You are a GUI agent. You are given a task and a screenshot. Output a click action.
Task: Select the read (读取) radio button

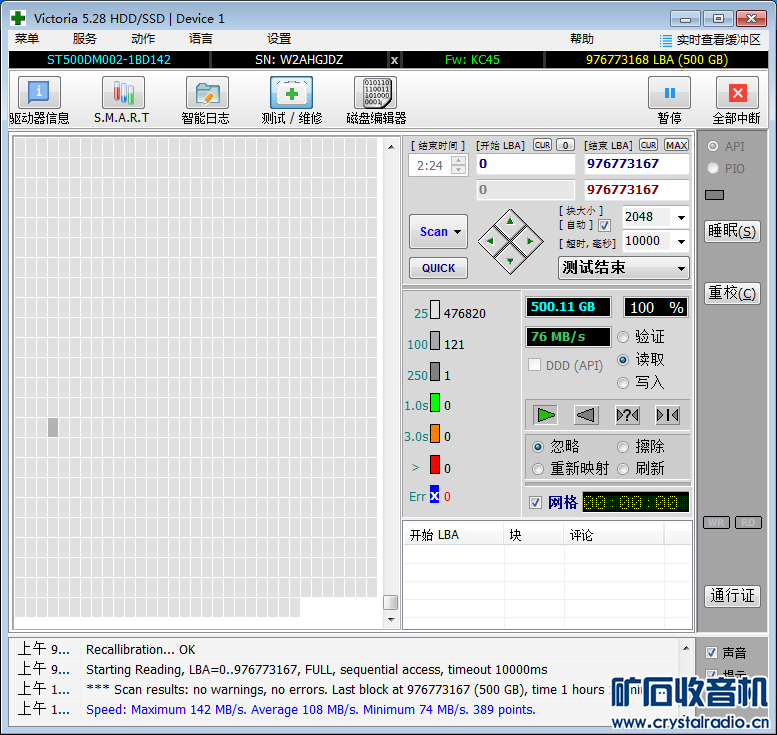[624, 360]
